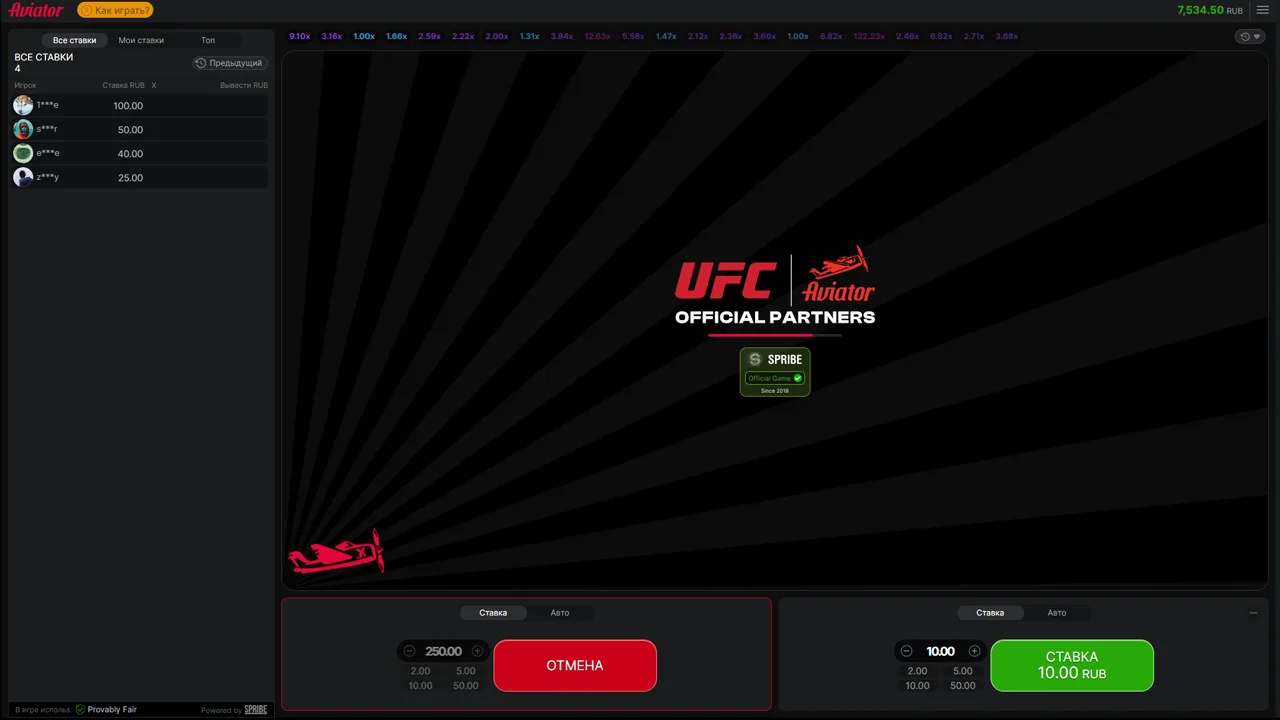This screenshot has width=1280, height=720.
Task: Decrease the 250.00 bet with minus icon
Action: pyautogui.click(x=409, y=651)
